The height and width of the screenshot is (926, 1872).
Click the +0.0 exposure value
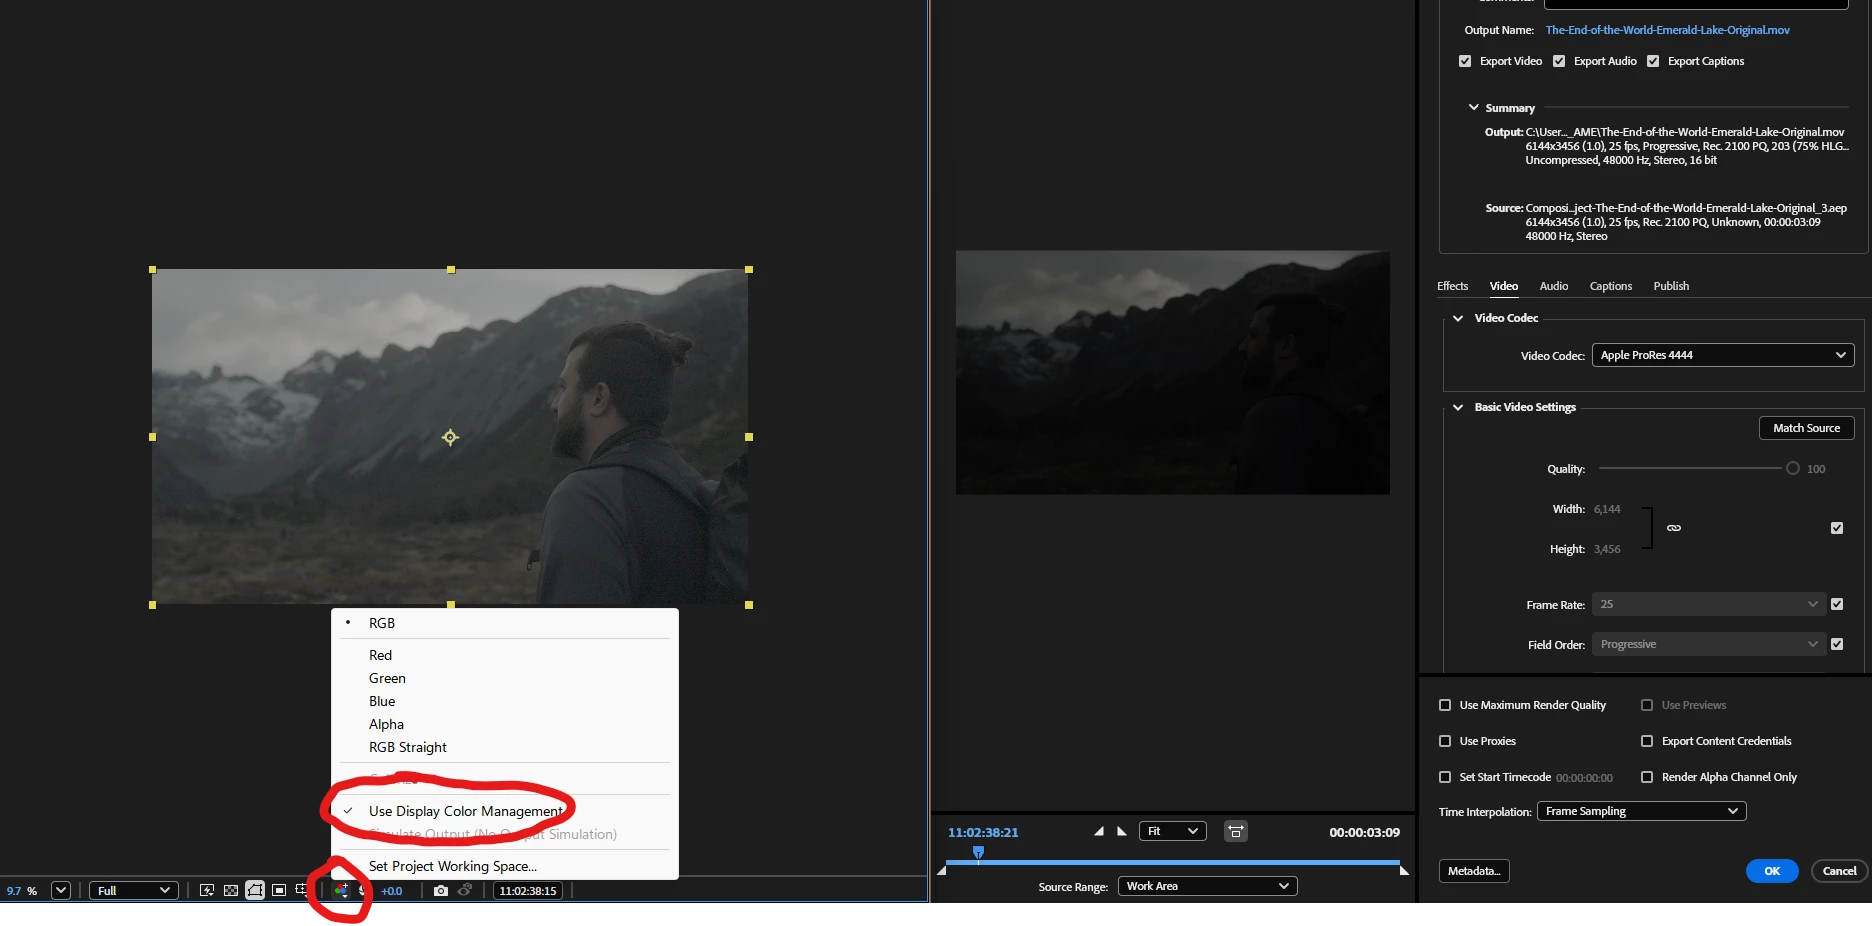click(x=391, y=890)
